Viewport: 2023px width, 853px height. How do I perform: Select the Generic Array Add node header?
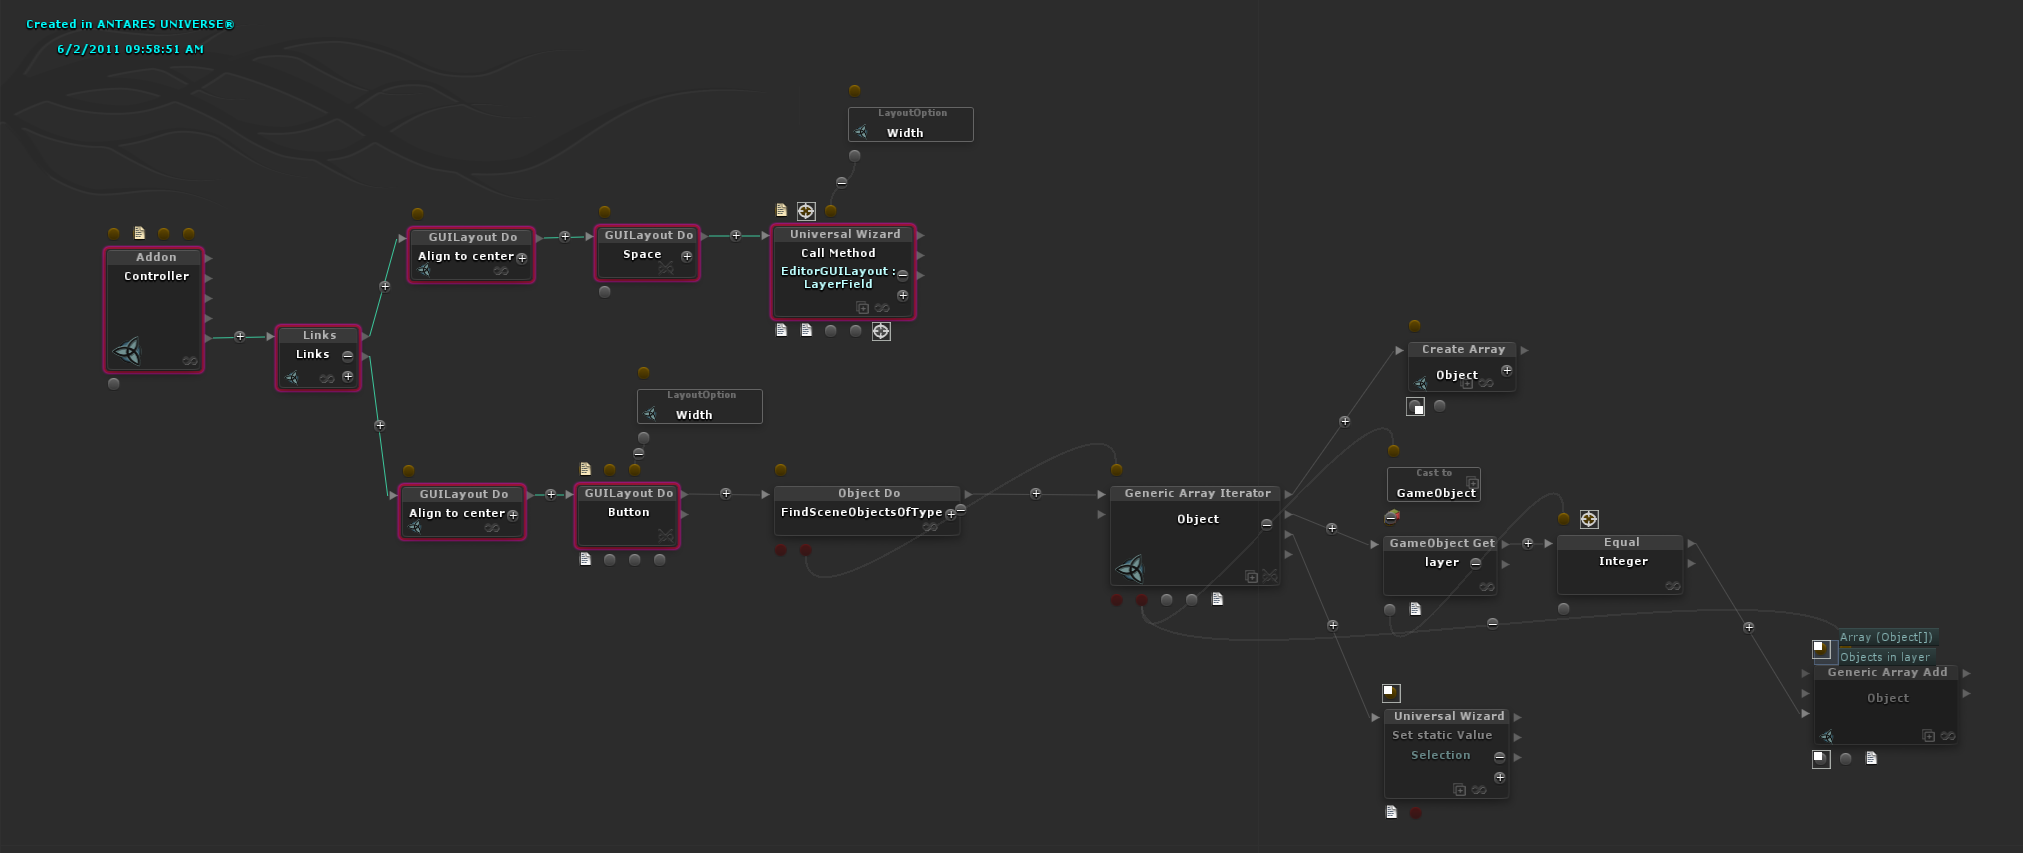coord(1887,673)
